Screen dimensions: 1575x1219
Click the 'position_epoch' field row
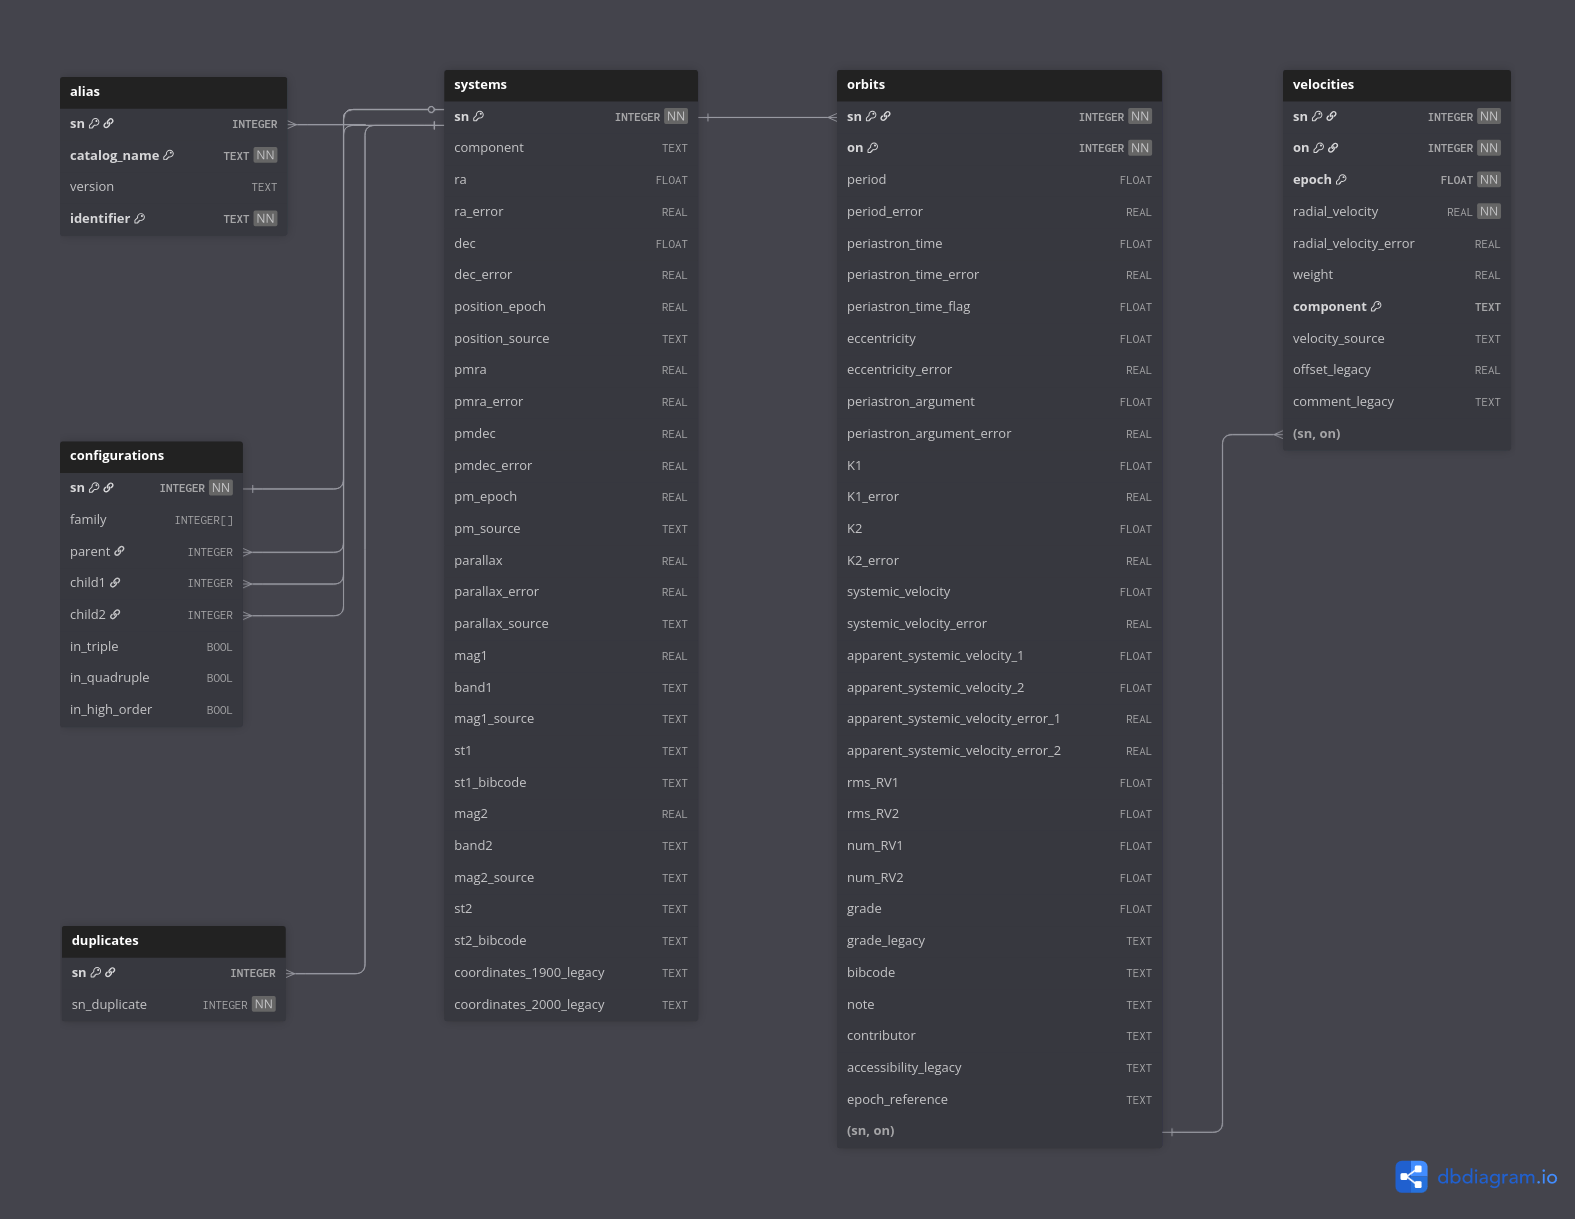[x=571, y=307]
